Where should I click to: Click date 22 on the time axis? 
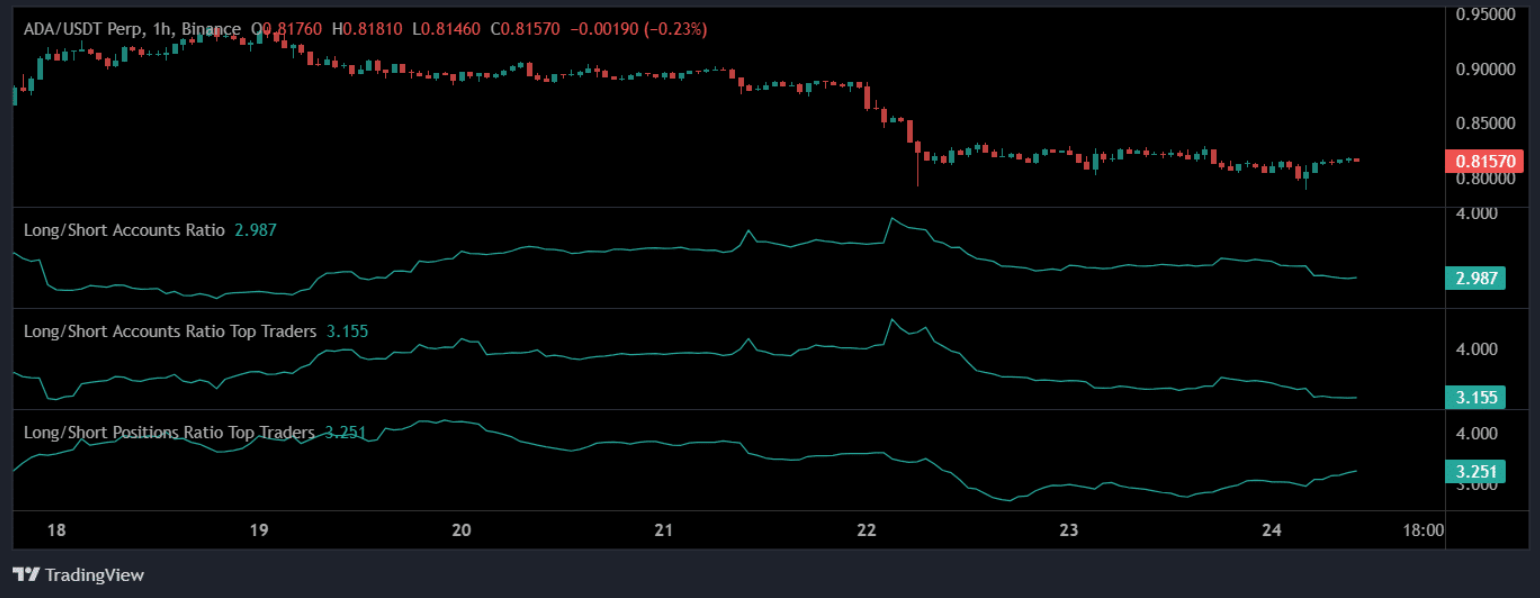pos(866,530)
